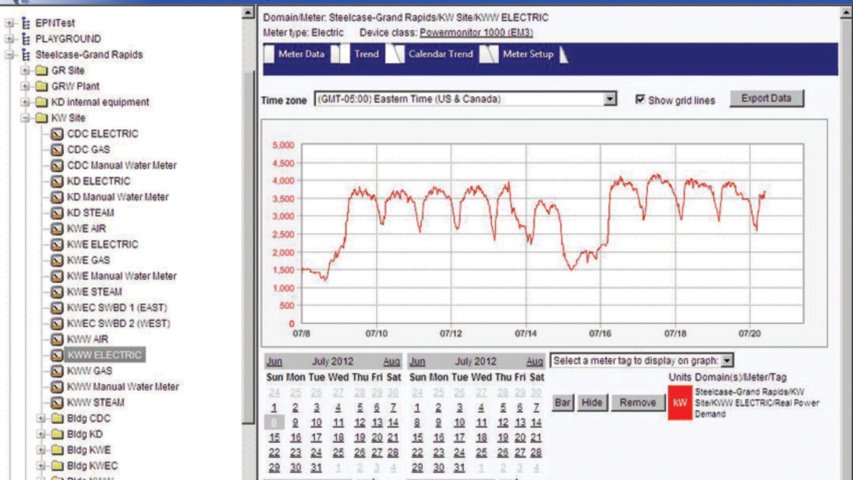
Task: Expand the EPNTest tree node
Action: [9, 23]
